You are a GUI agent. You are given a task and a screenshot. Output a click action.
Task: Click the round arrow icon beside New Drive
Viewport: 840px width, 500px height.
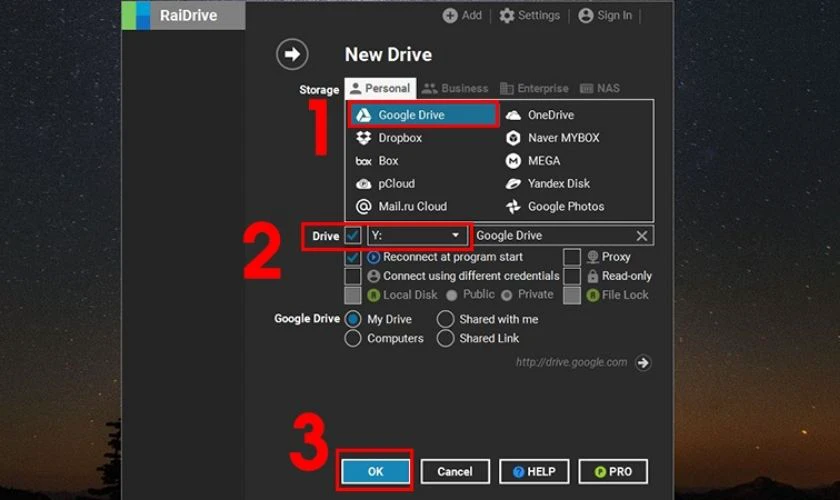click(292, 54)
